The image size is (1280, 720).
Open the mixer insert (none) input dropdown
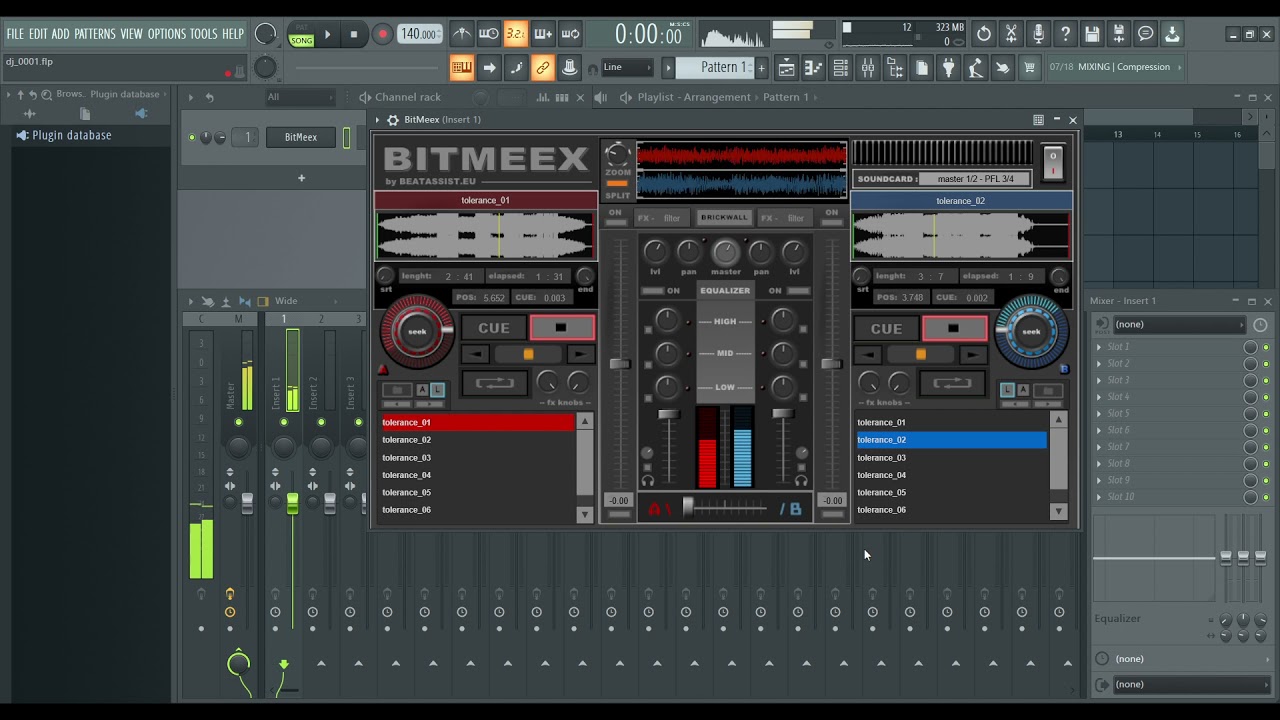(x=1180, y=324)
